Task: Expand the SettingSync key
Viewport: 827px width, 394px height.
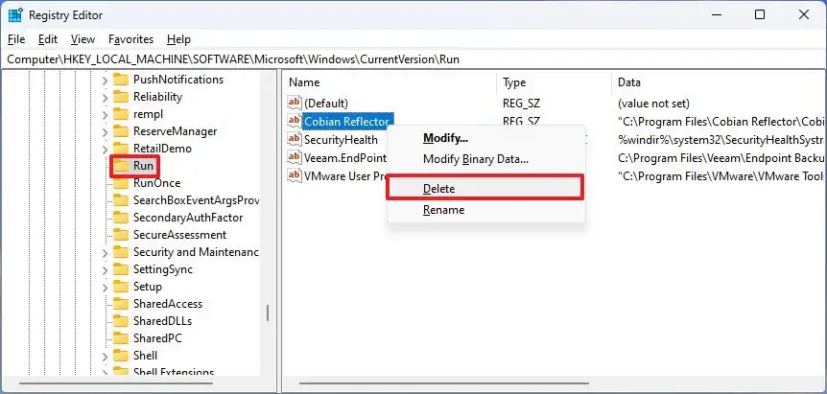Action: pyautogui.click(x=104, y=271)
